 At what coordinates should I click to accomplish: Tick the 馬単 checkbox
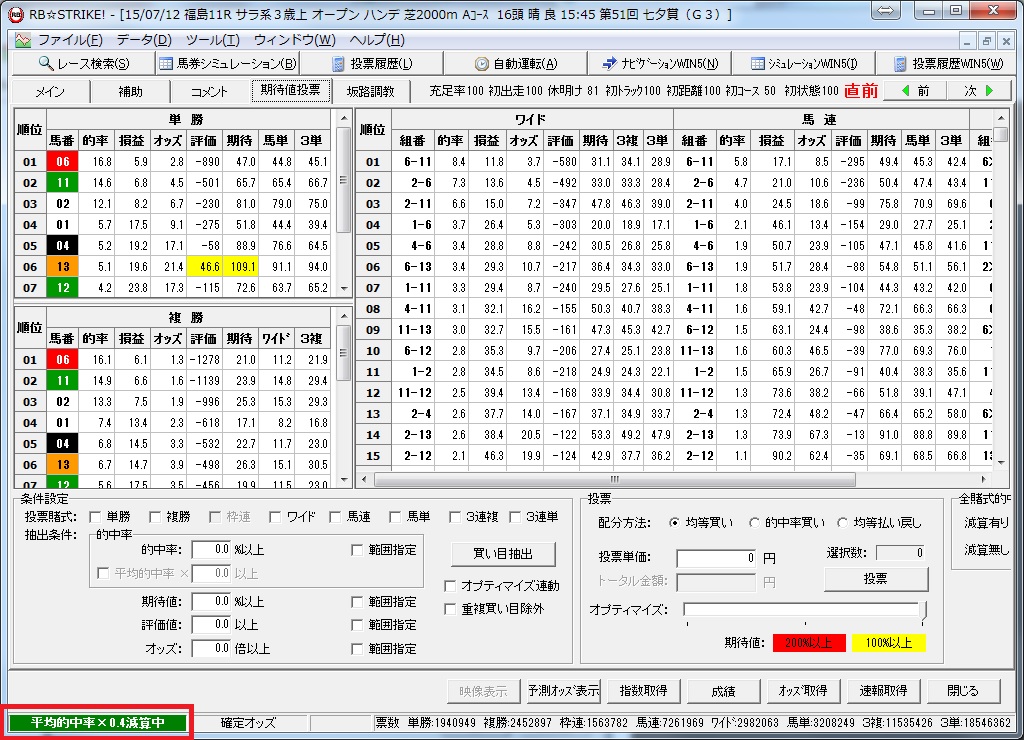395,517
